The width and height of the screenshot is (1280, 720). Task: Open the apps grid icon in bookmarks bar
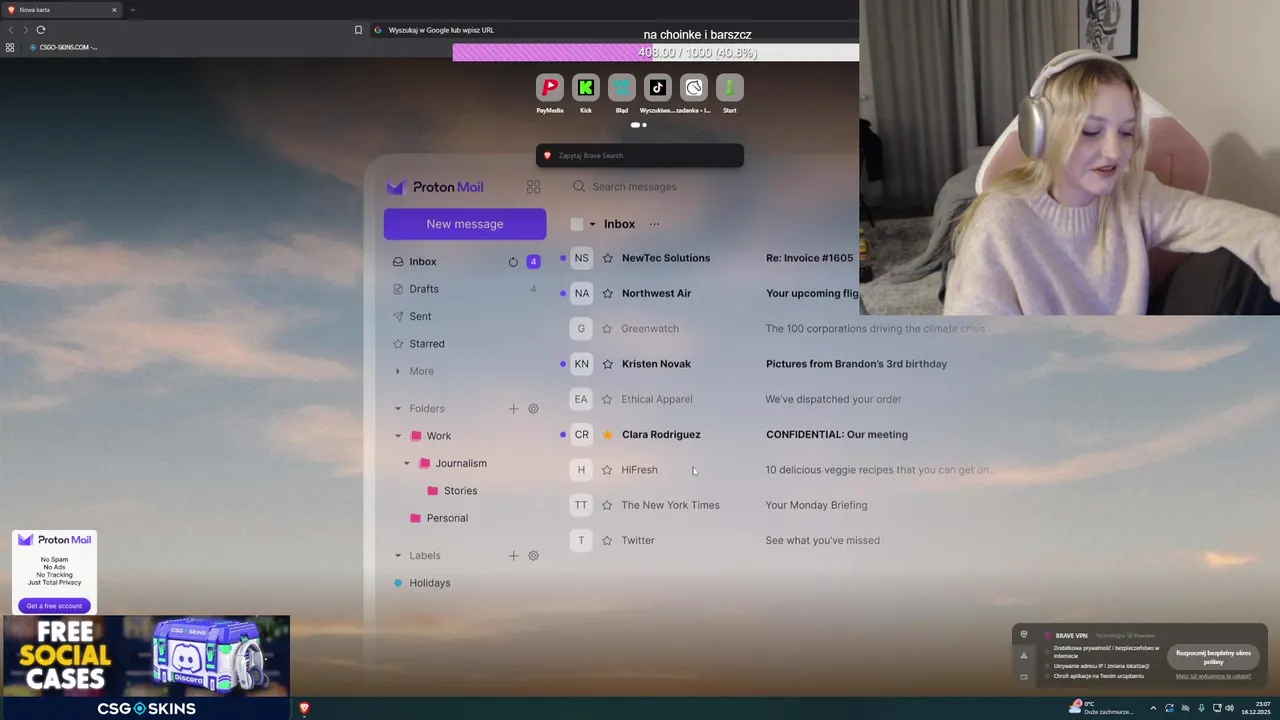click(x=10, y=47)
